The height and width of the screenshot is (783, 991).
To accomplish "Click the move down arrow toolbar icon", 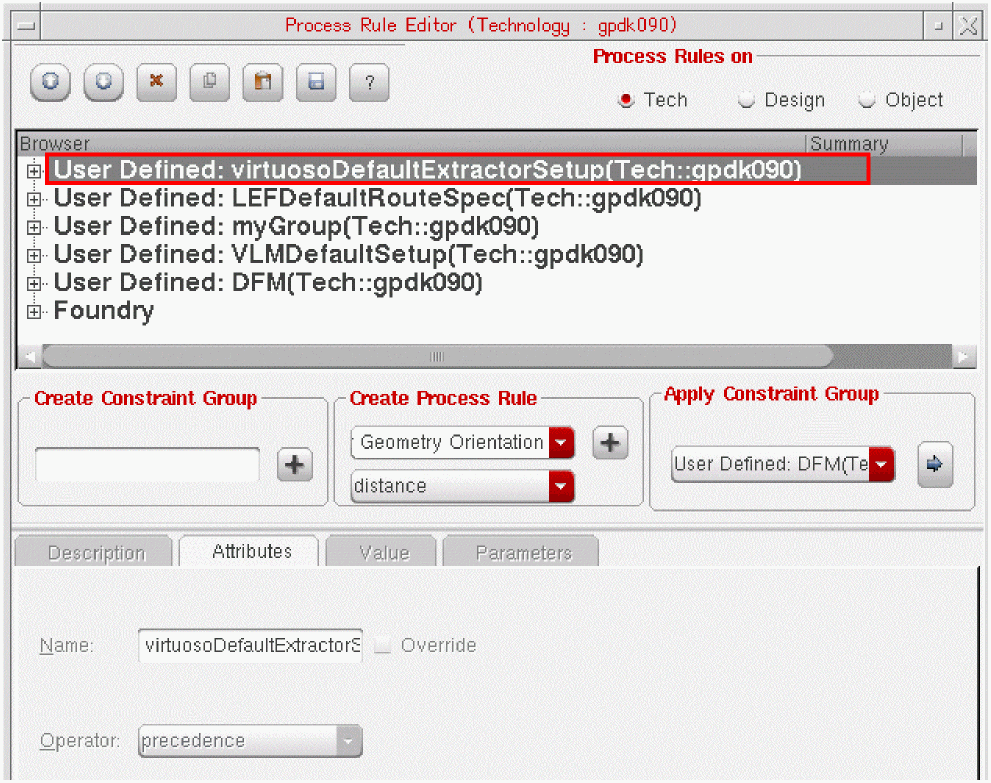I will click(x=104, y=82).
